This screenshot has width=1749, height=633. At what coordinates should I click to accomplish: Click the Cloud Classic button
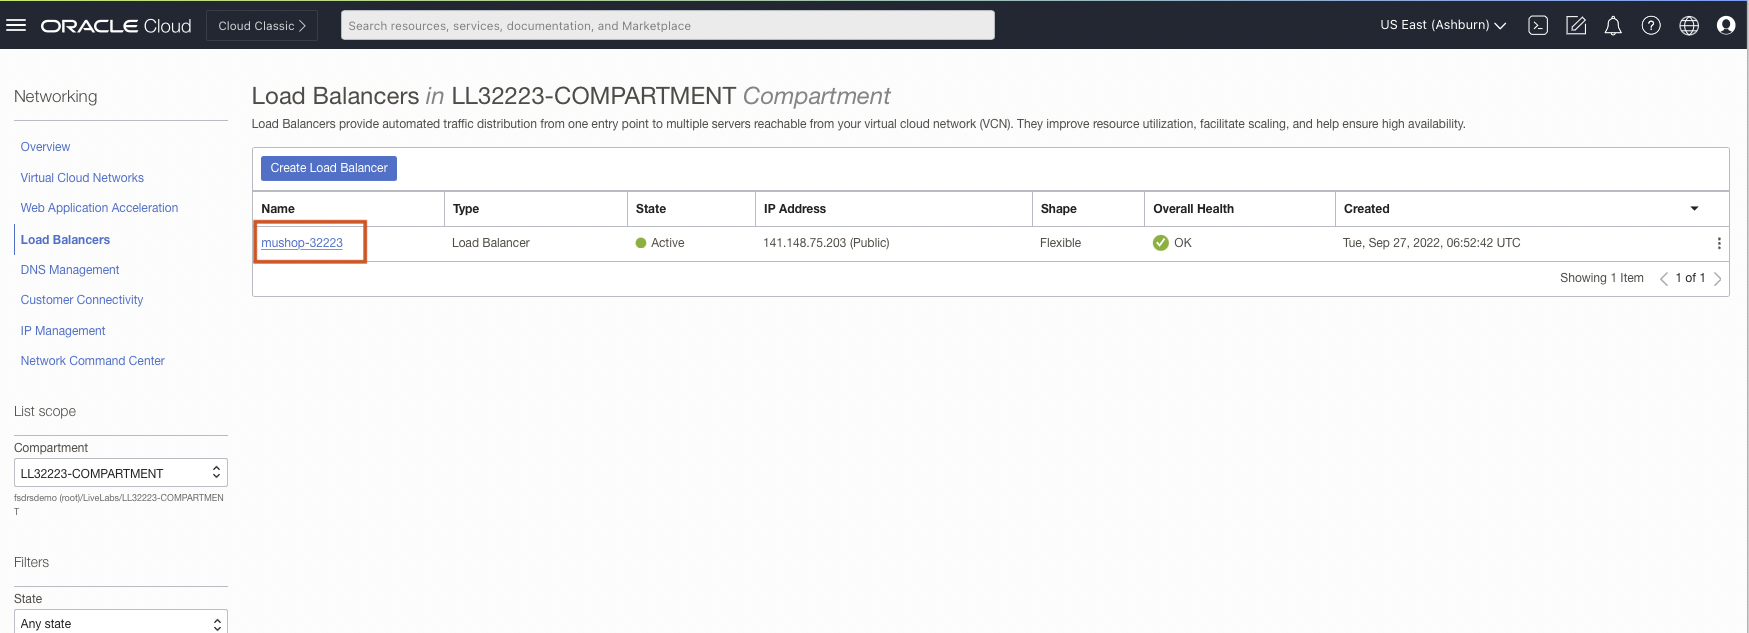point(262,26)
